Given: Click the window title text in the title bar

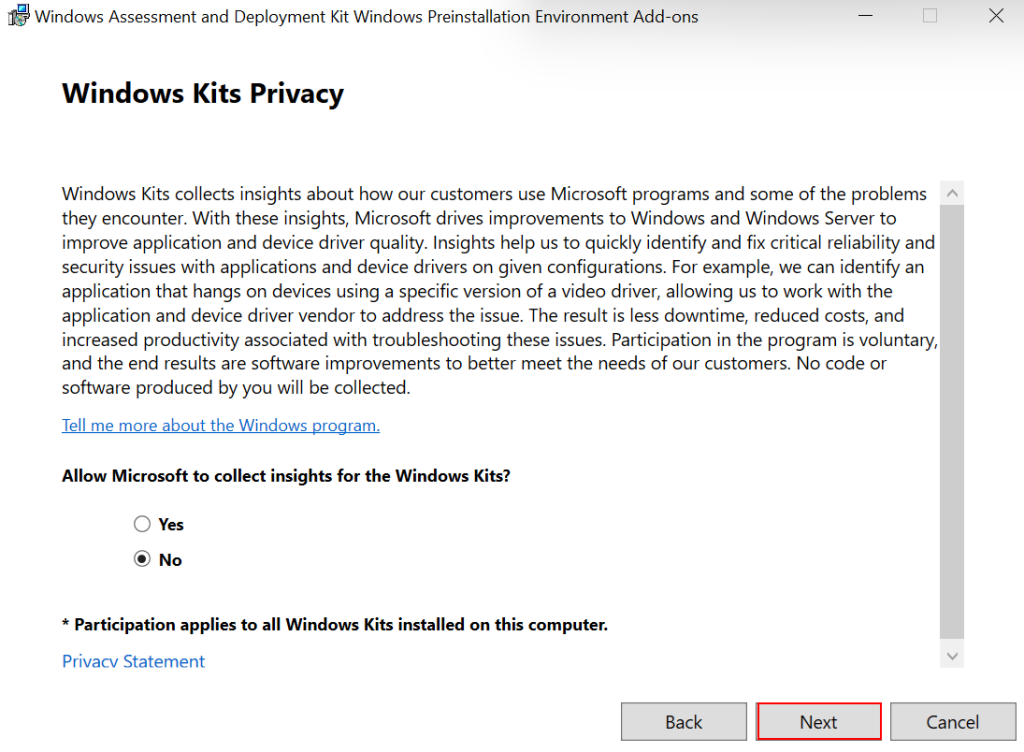Looking at the screenshot, I should click(x=366, y=17).
